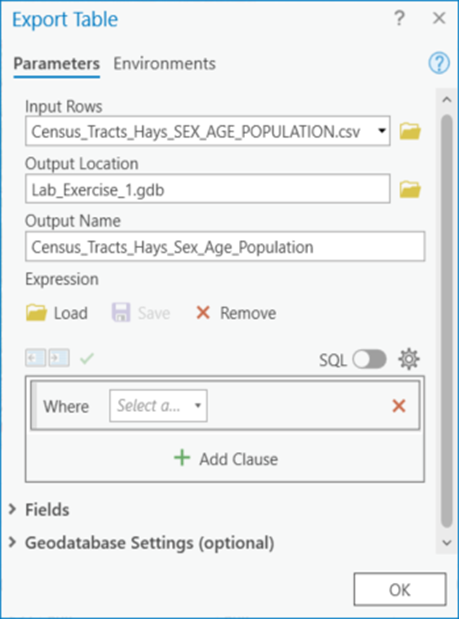Click the redo arrow in expression toolbar
The image size is (459, 619).
click(x=59, y=358)
